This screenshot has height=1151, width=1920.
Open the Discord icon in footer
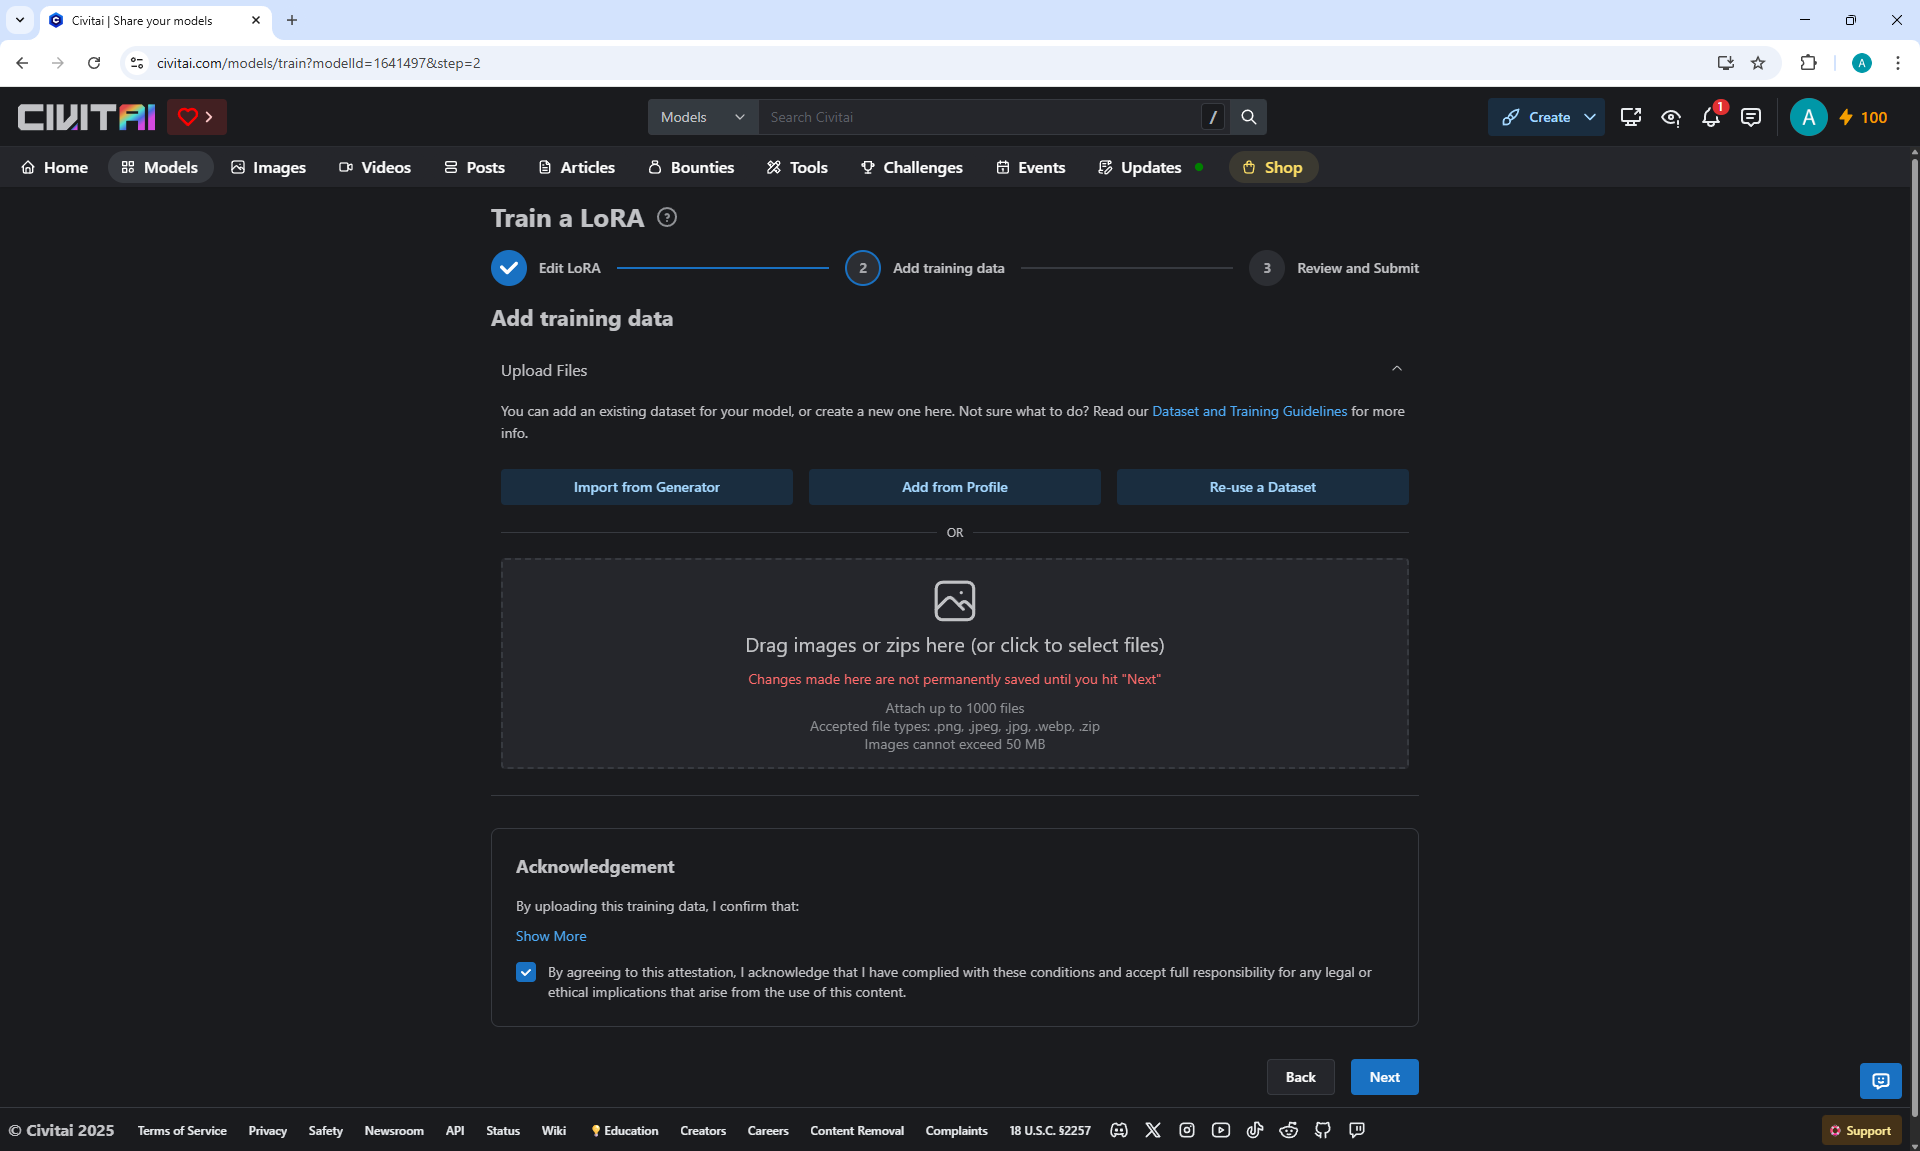tap(1119, 1130)
